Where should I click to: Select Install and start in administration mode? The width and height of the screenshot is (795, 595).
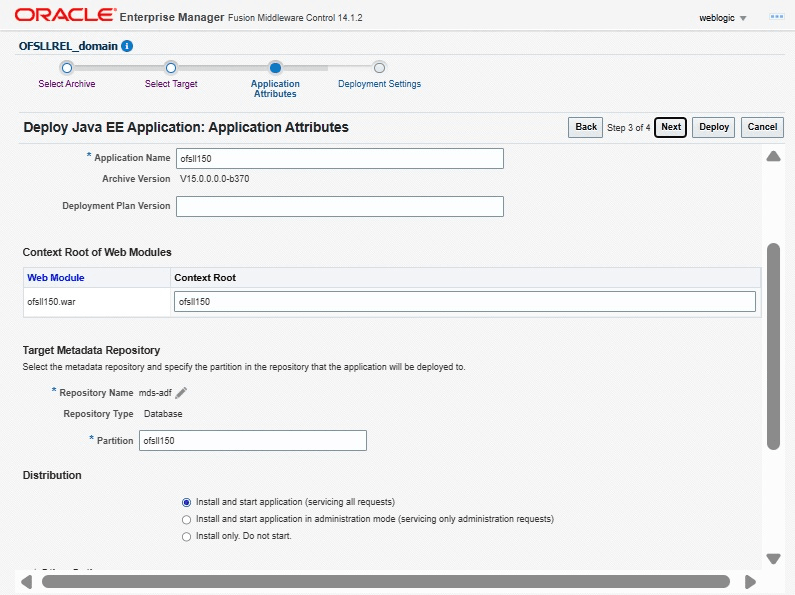(187, 519)
